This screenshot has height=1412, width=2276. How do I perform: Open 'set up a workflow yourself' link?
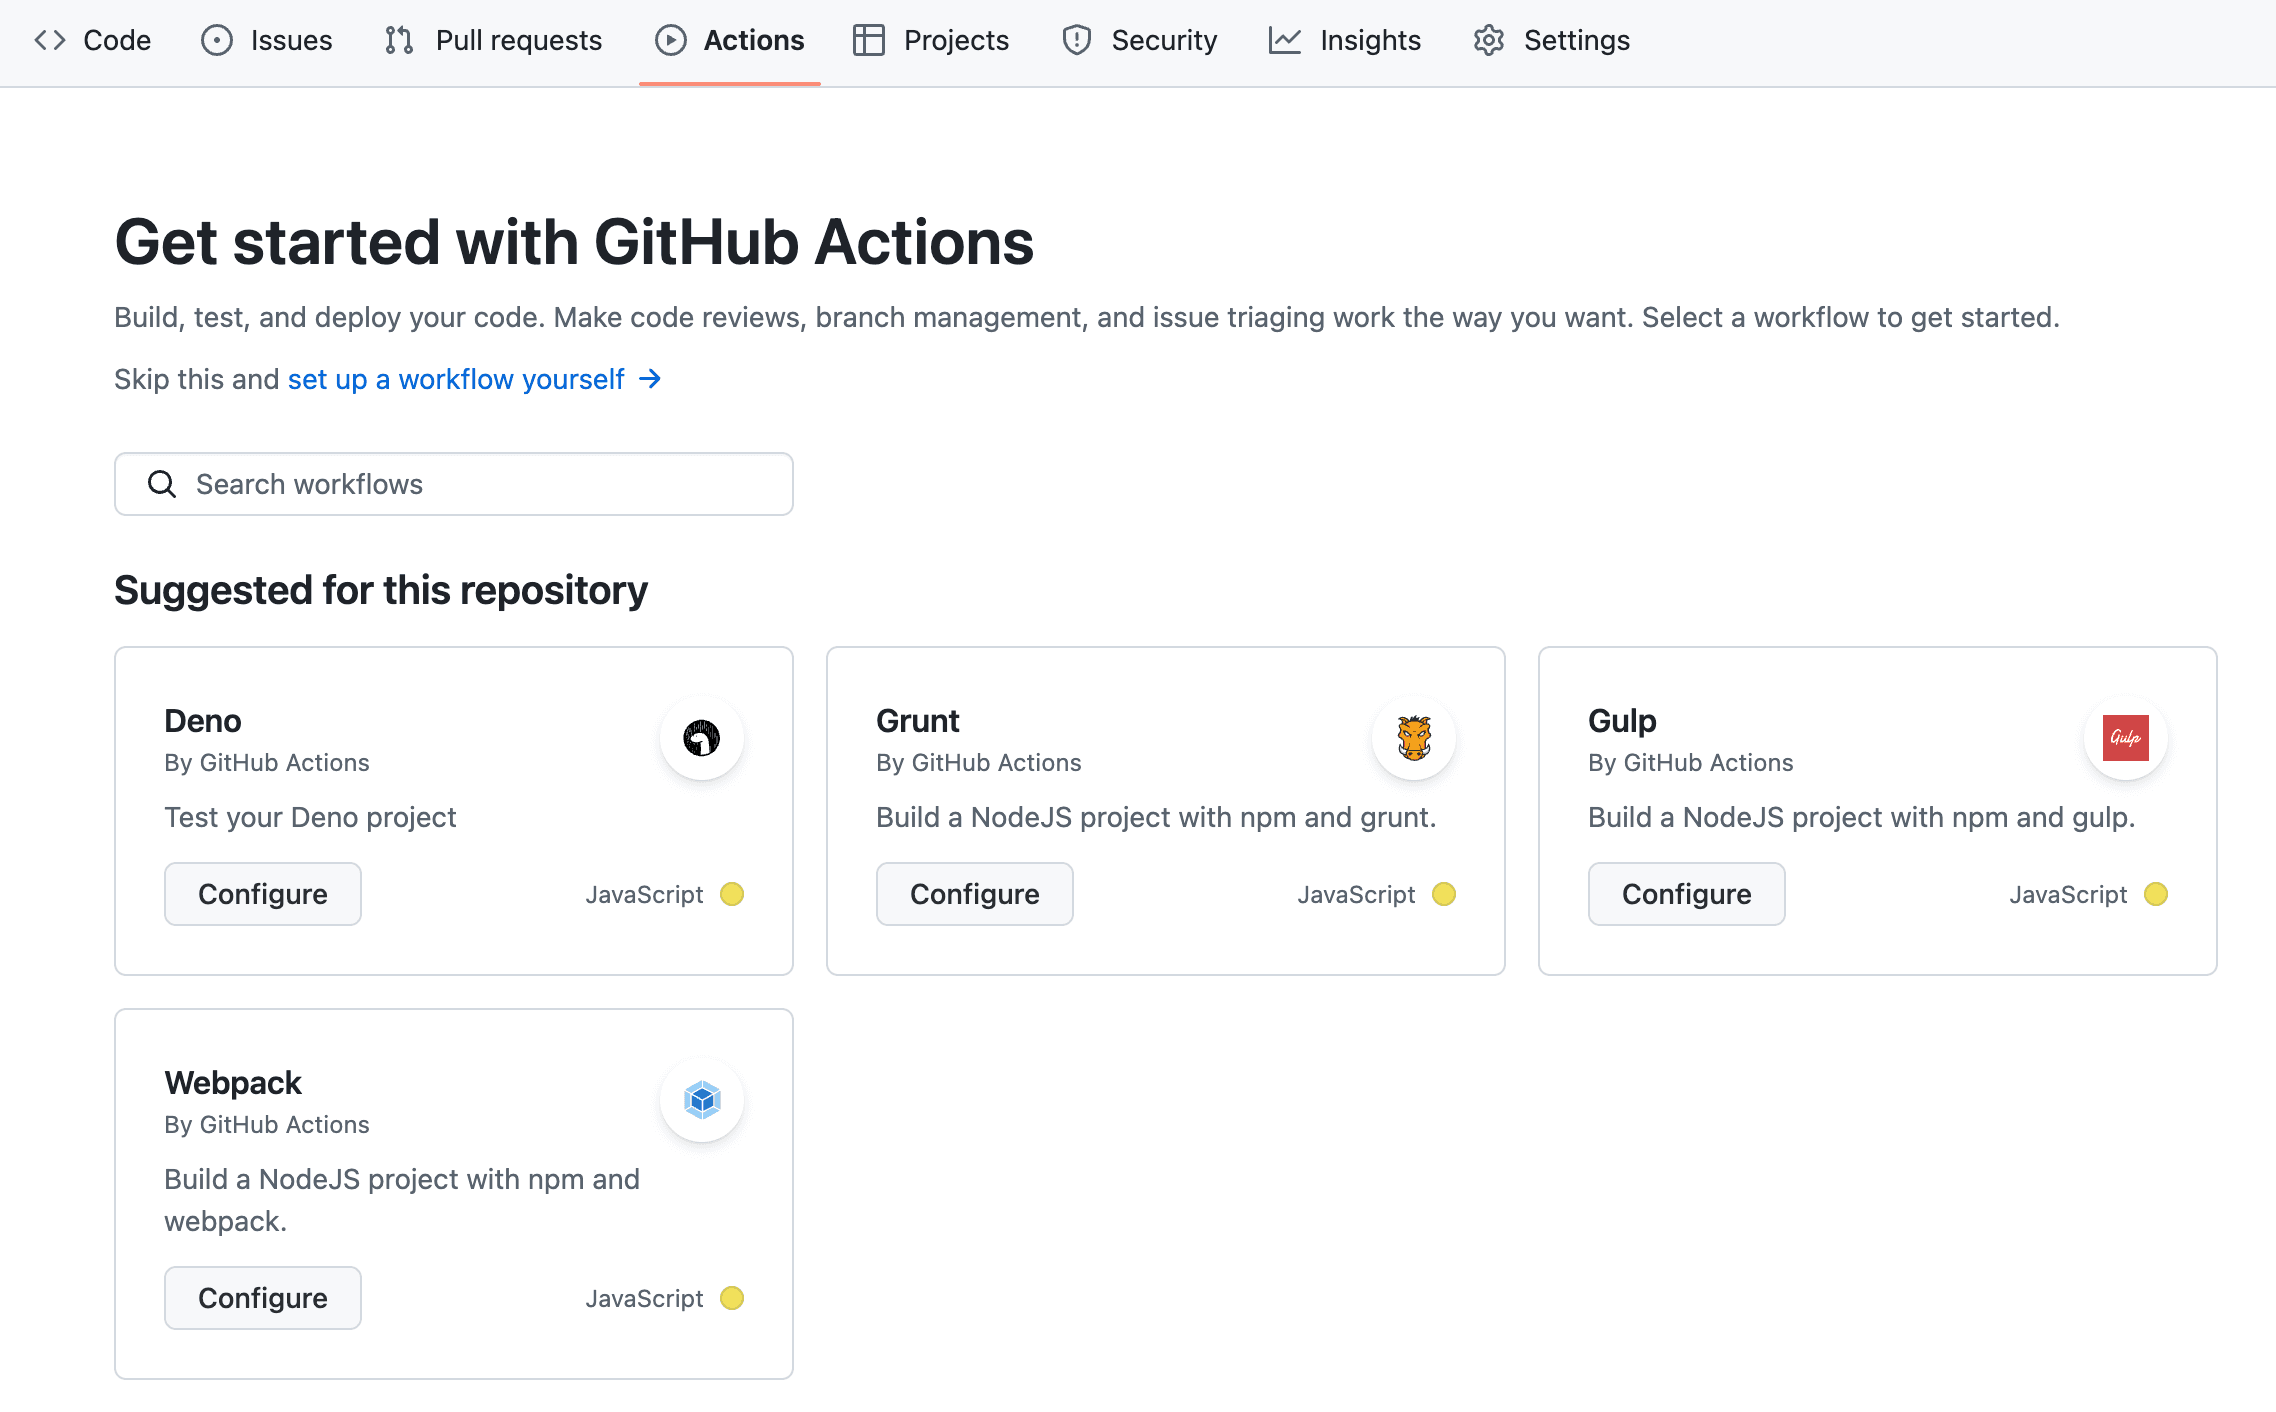tap(456, 379)
